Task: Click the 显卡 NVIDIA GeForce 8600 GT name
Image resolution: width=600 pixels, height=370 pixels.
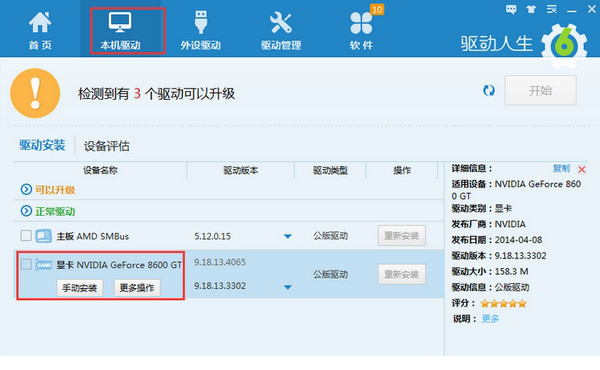Action: (x=119, y=265)
